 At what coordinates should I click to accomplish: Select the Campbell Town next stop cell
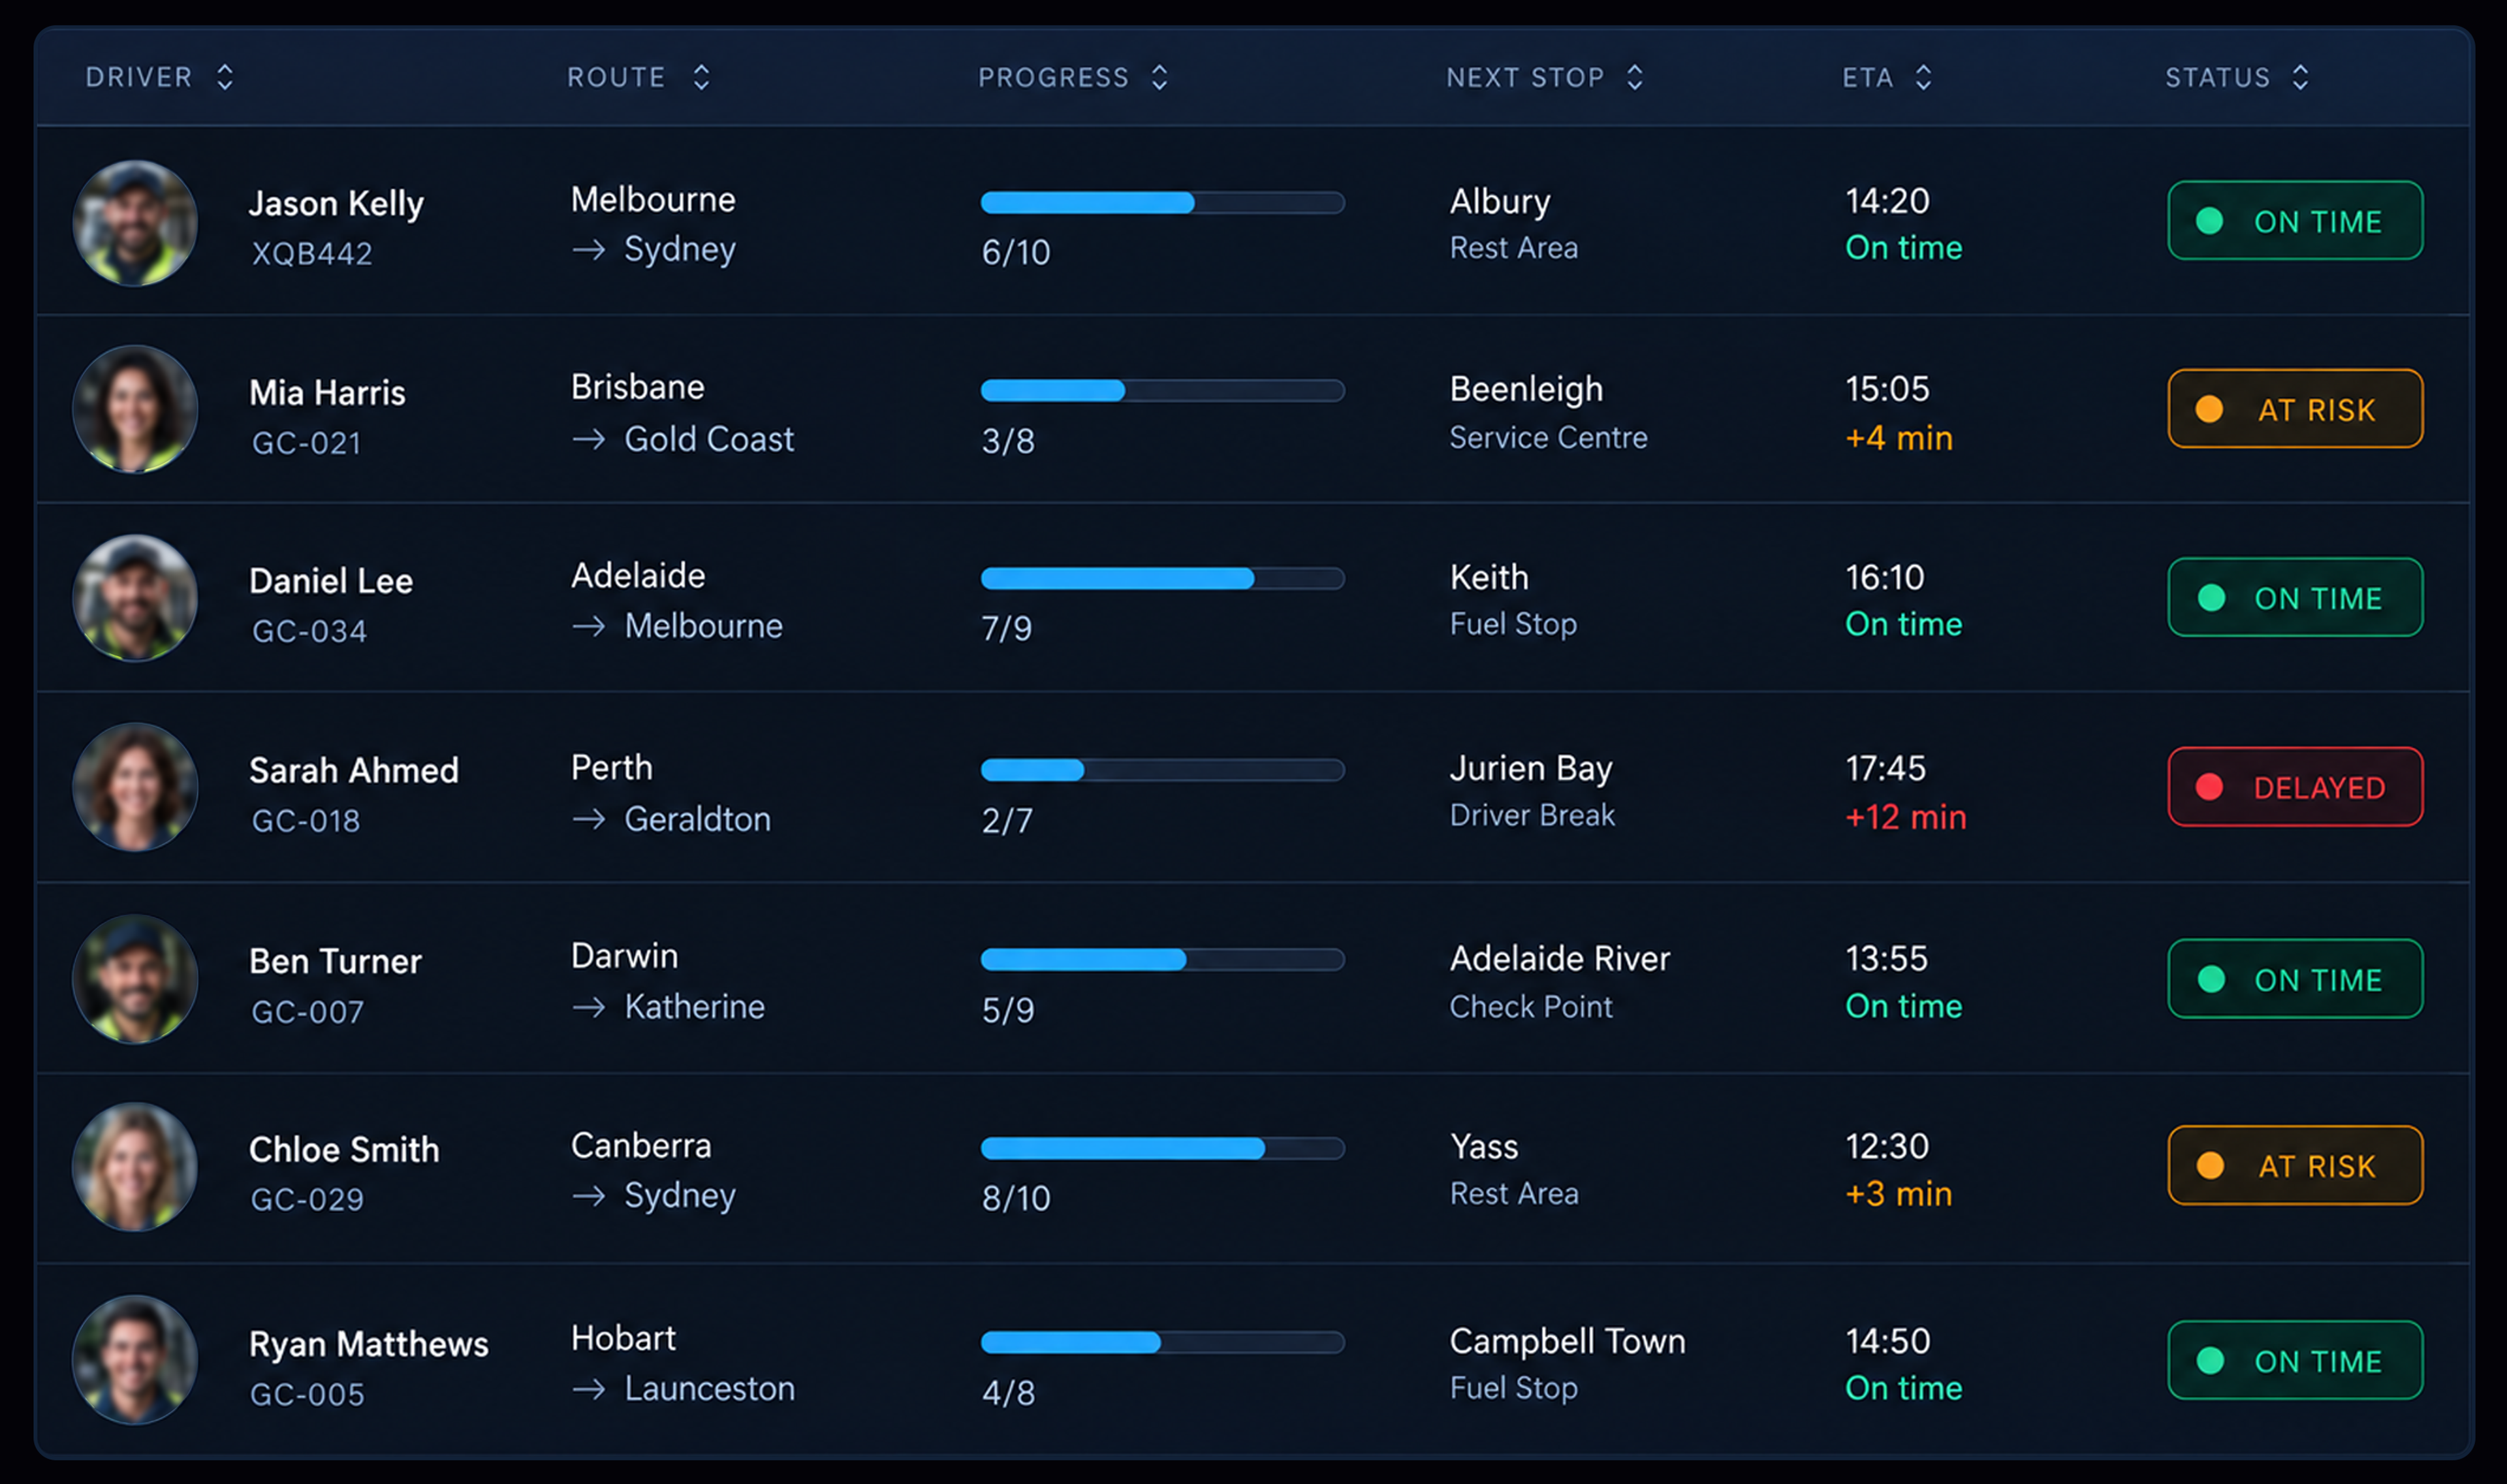pyautogui.click(x=1567, y=1364)
